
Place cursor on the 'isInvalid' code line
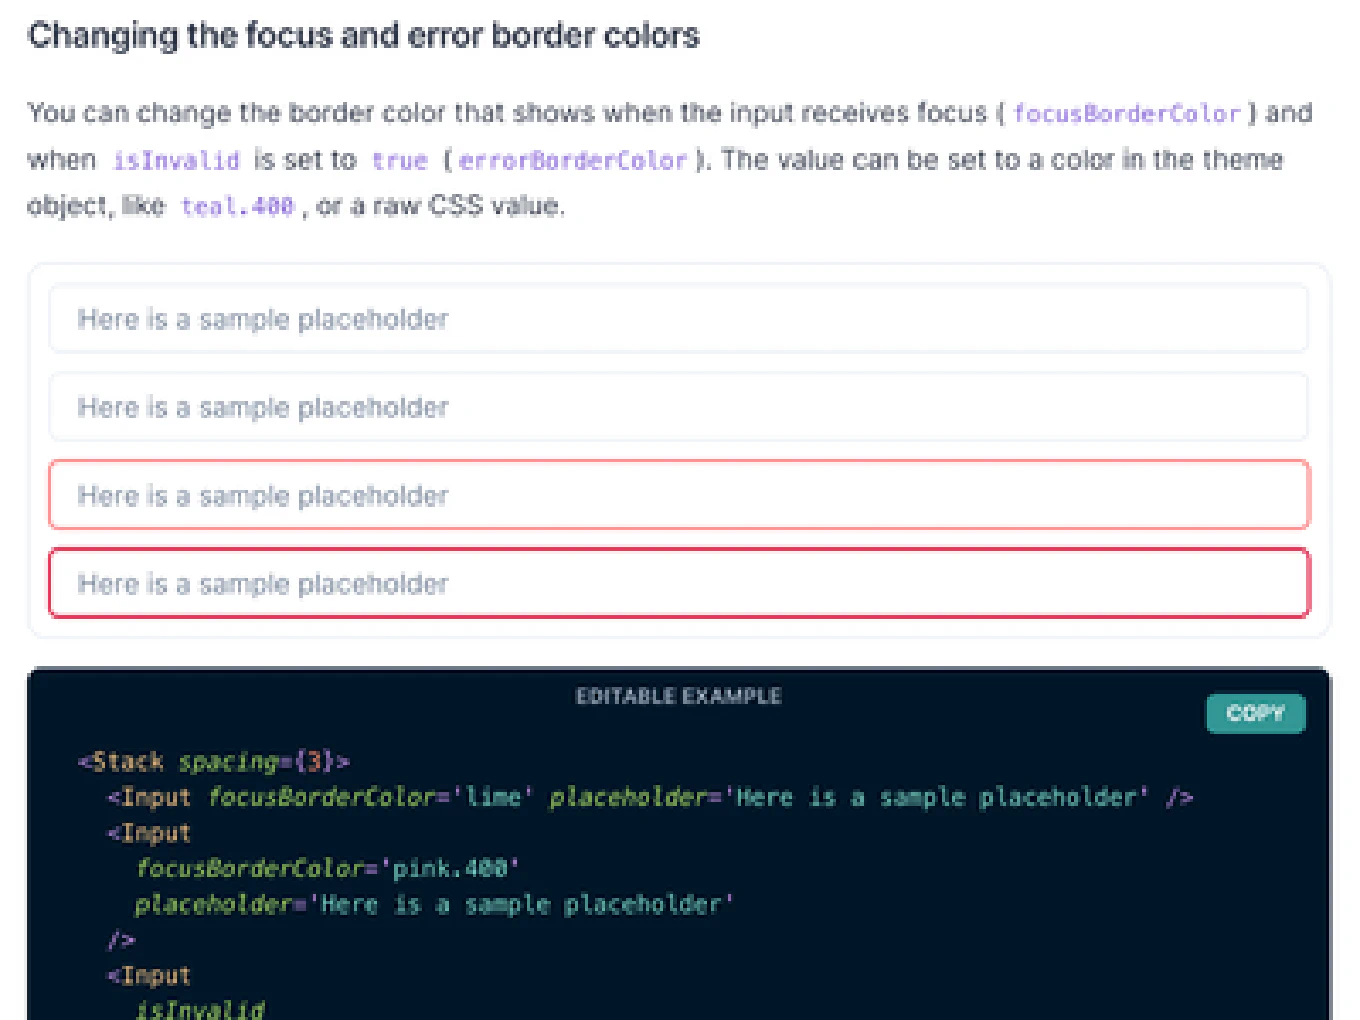point(200,1008)
